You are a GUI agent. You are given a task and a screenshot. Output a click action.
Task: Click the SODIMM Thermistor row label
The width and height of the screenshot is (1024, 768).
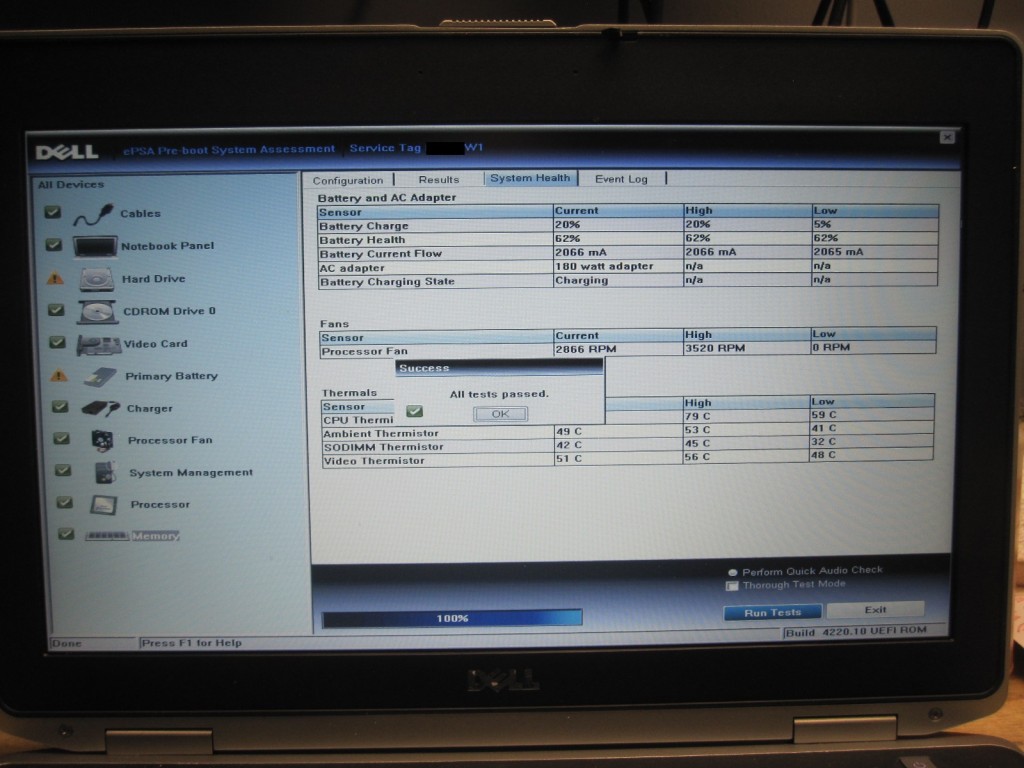coord(383,447)
